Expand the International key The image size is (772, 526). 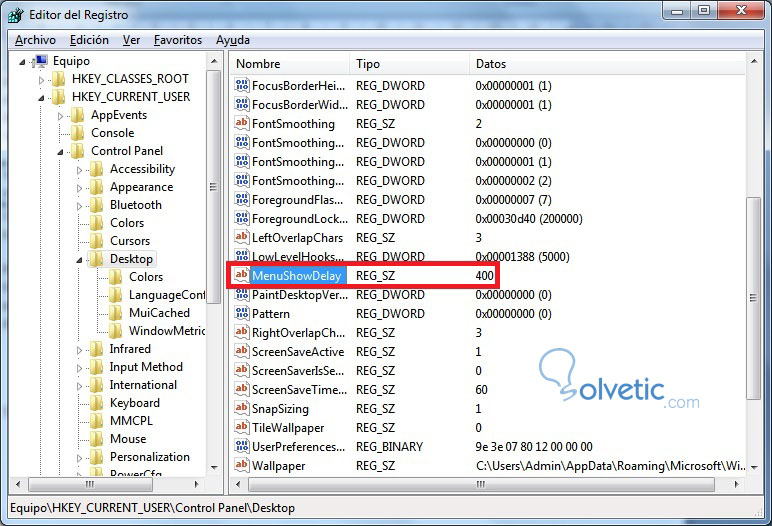[x=80, y=386]
